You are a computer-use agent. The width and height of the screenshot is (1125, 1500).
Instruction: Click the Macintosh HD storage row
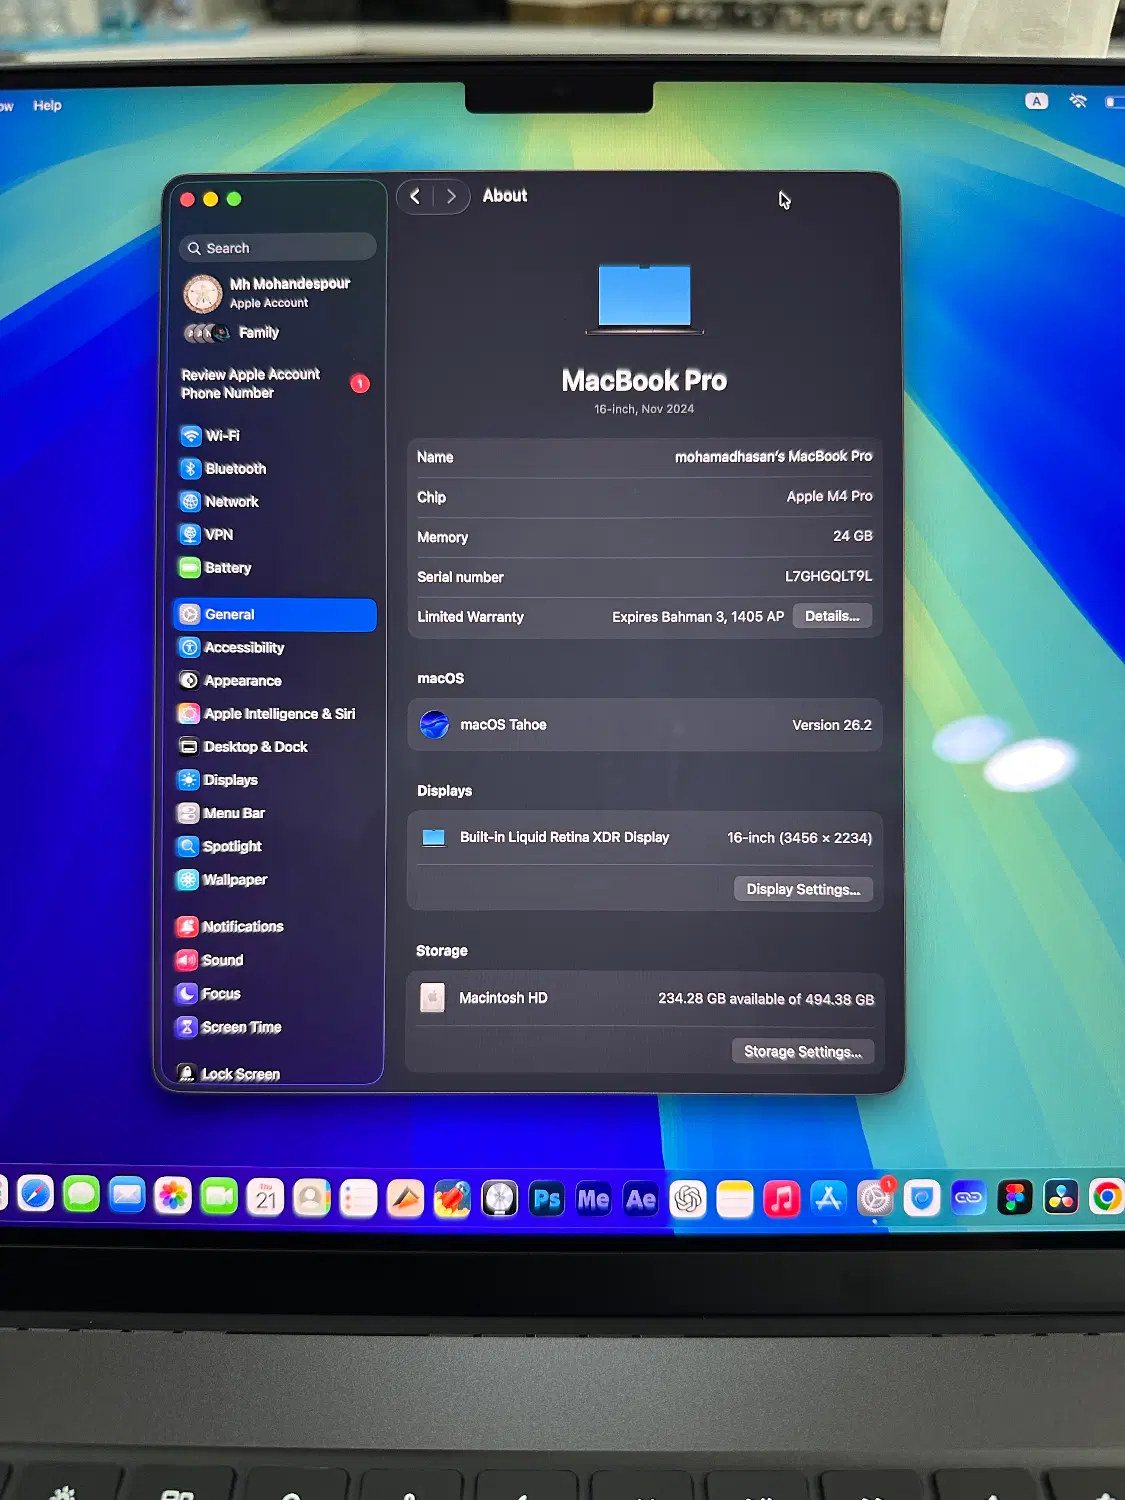click(x=645, y=998)
